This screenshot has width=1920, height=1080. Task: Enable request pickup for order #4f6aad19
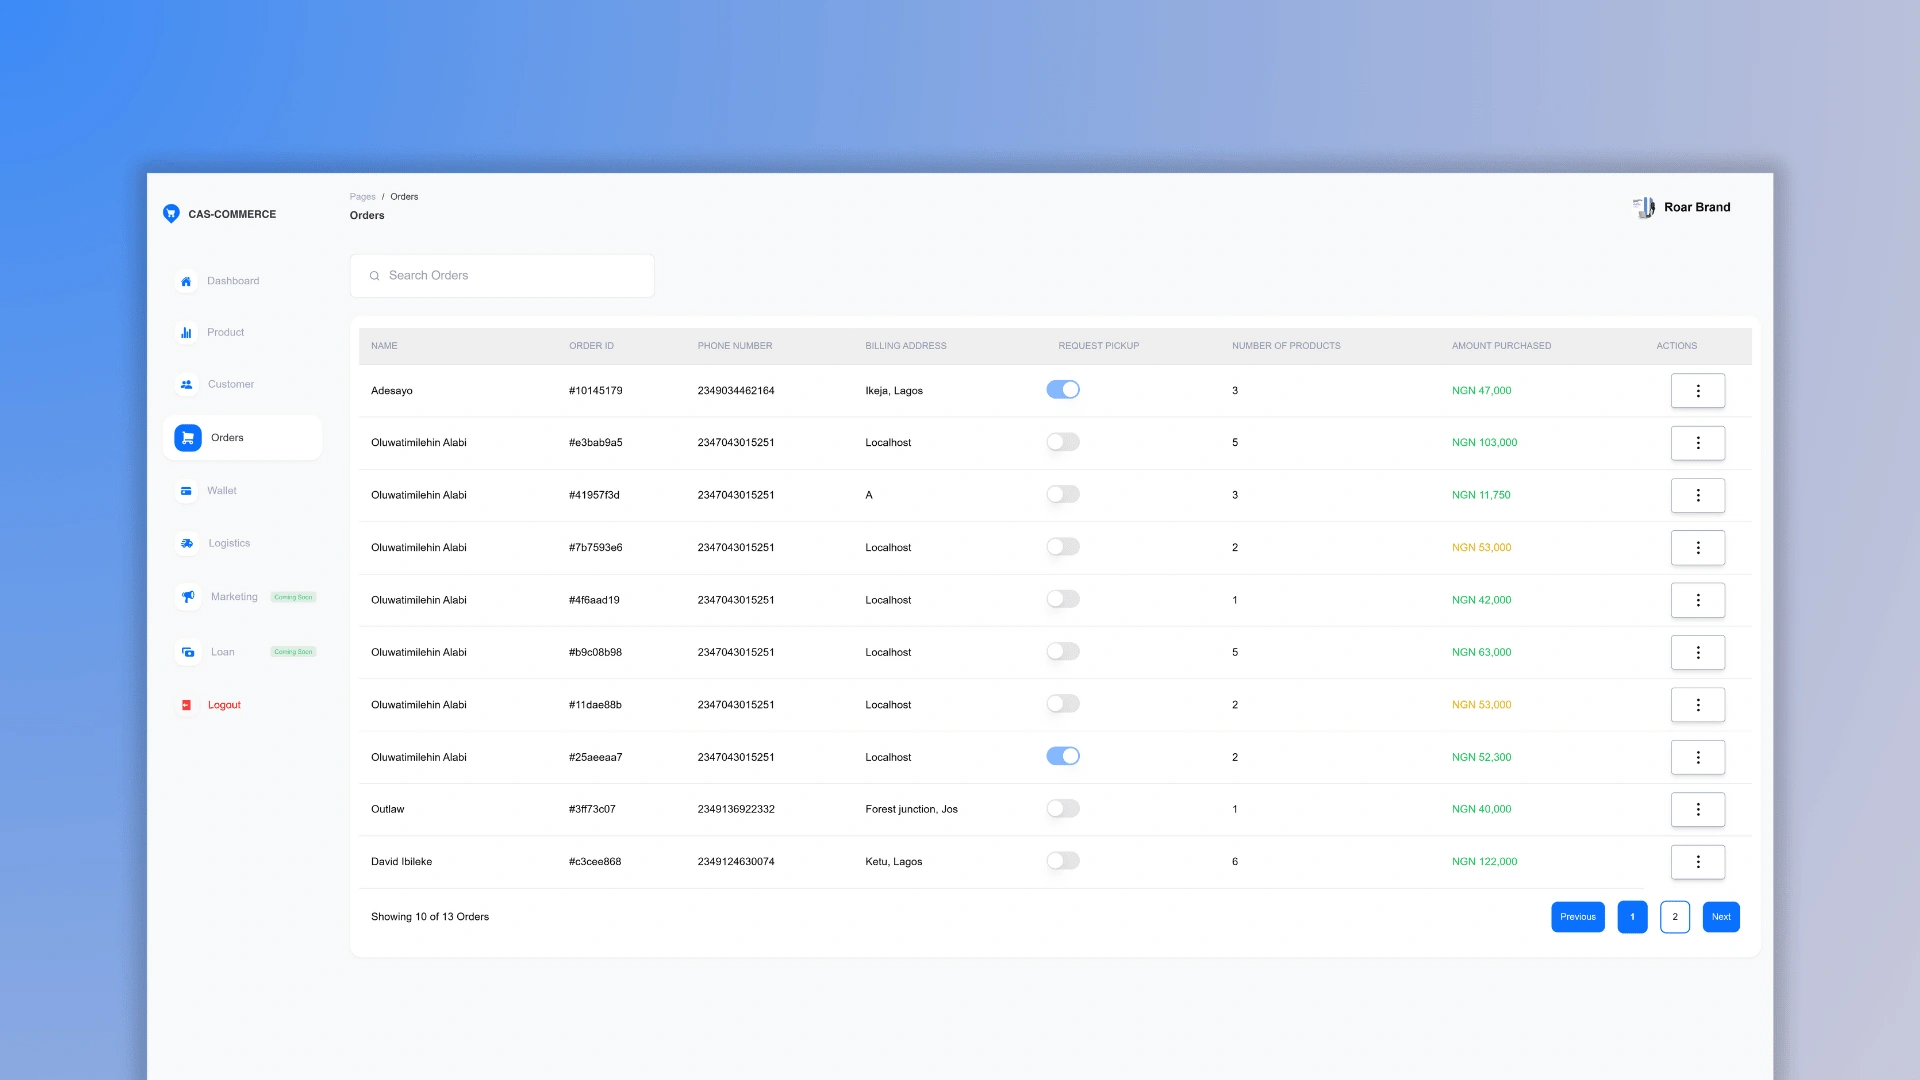tap(1063, 599)
